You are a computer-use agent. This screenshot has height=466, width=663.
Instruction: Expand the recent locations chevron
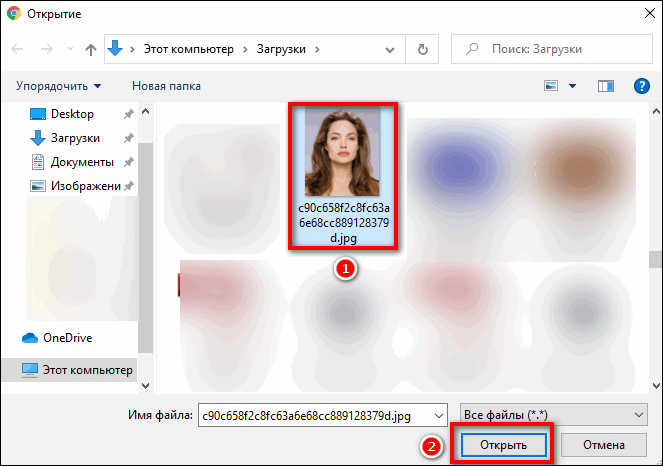click(69, 49)
